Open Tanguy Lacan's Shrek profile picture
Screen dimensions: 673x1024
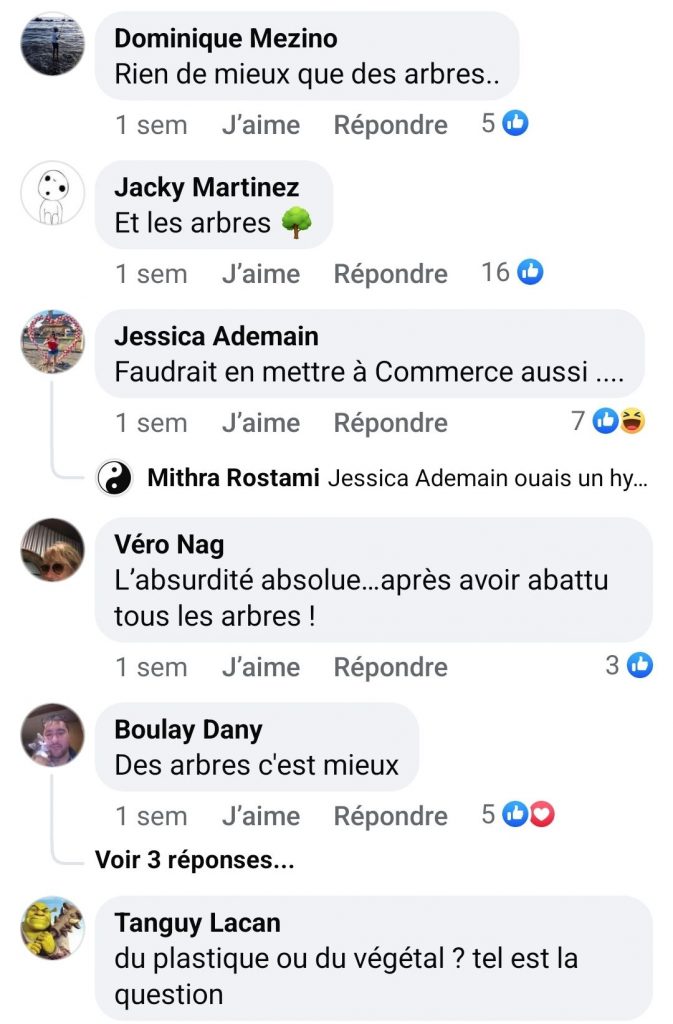click(x=52, y=927)
